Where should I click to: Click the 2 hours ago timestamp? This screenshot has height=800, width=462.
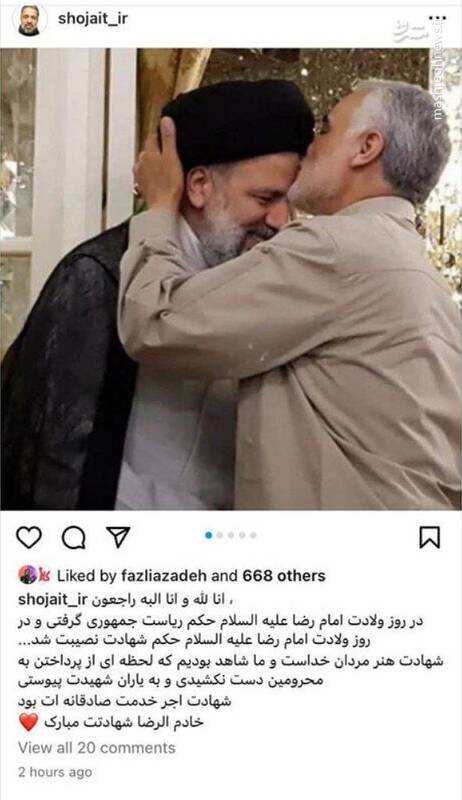pyautogui.click(x=55, y=772)
